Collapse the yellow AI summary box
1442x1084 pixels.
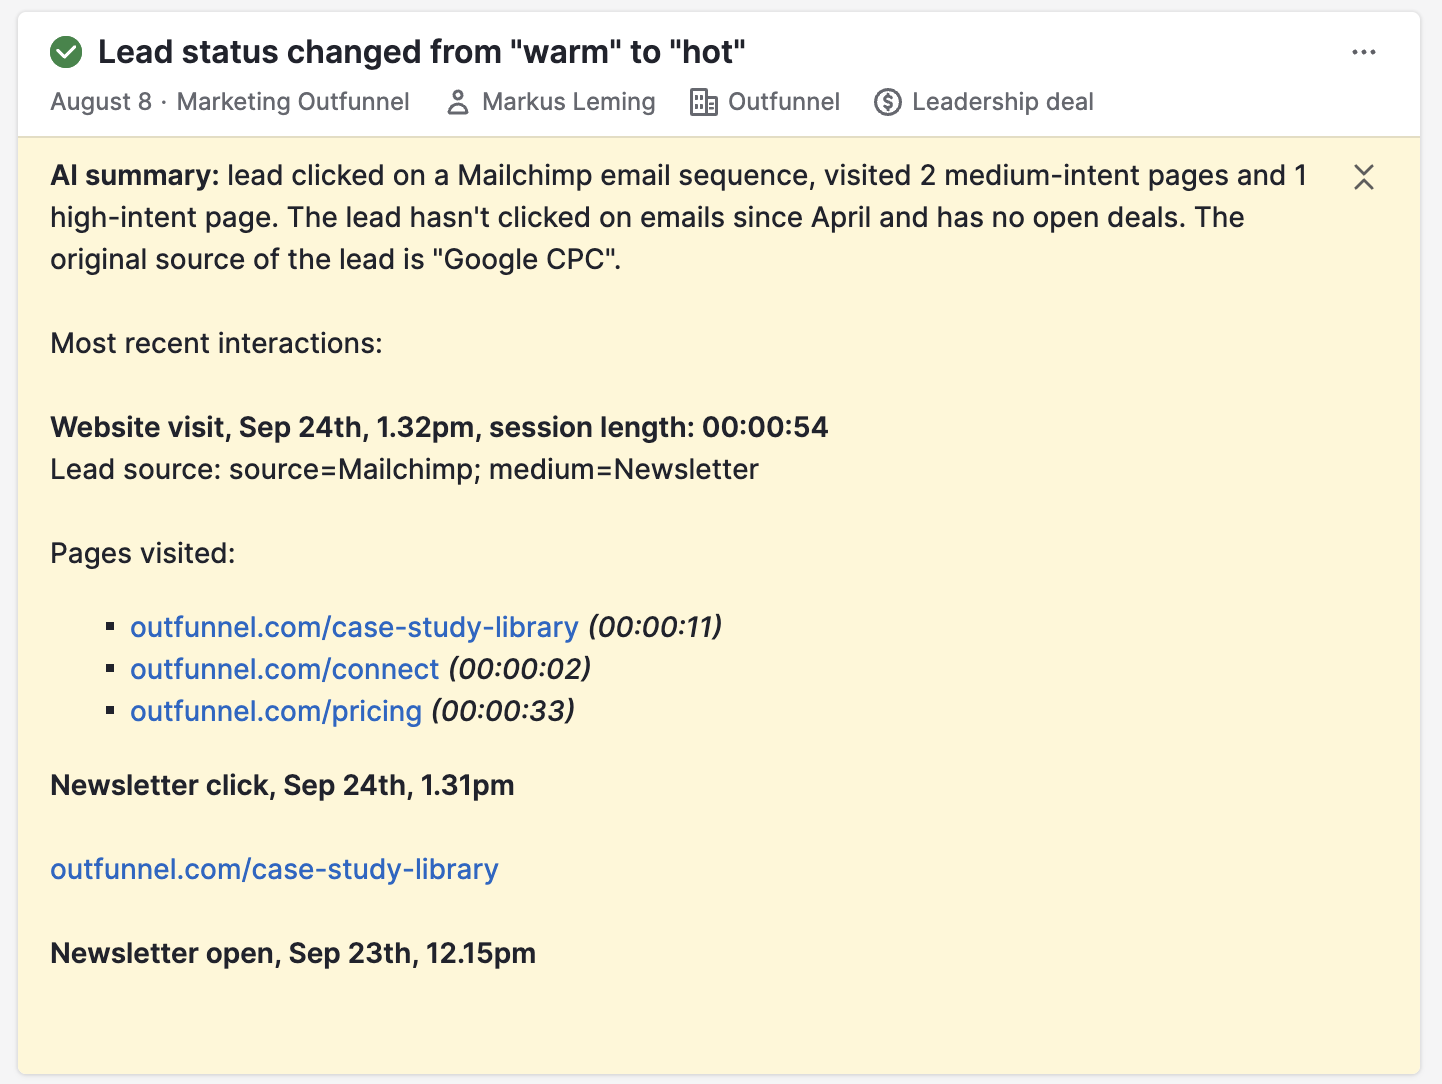point(1365,178)
